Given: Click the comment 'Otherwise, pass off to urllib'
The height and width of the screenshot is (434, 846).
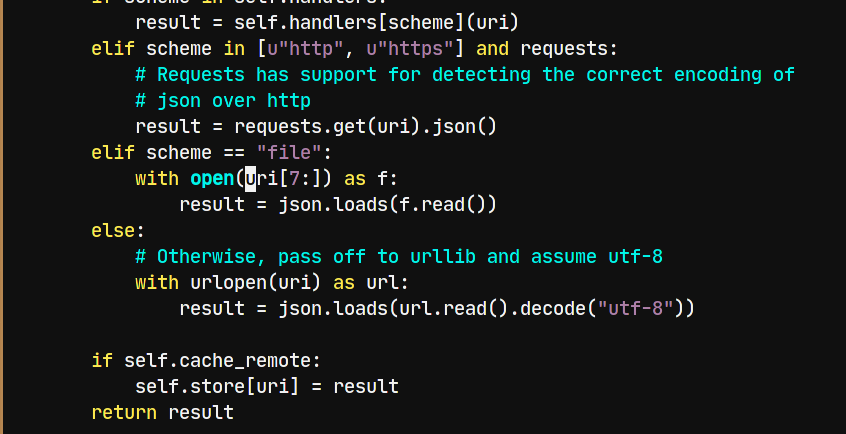Looking at the screenshot, I should 316,257.
